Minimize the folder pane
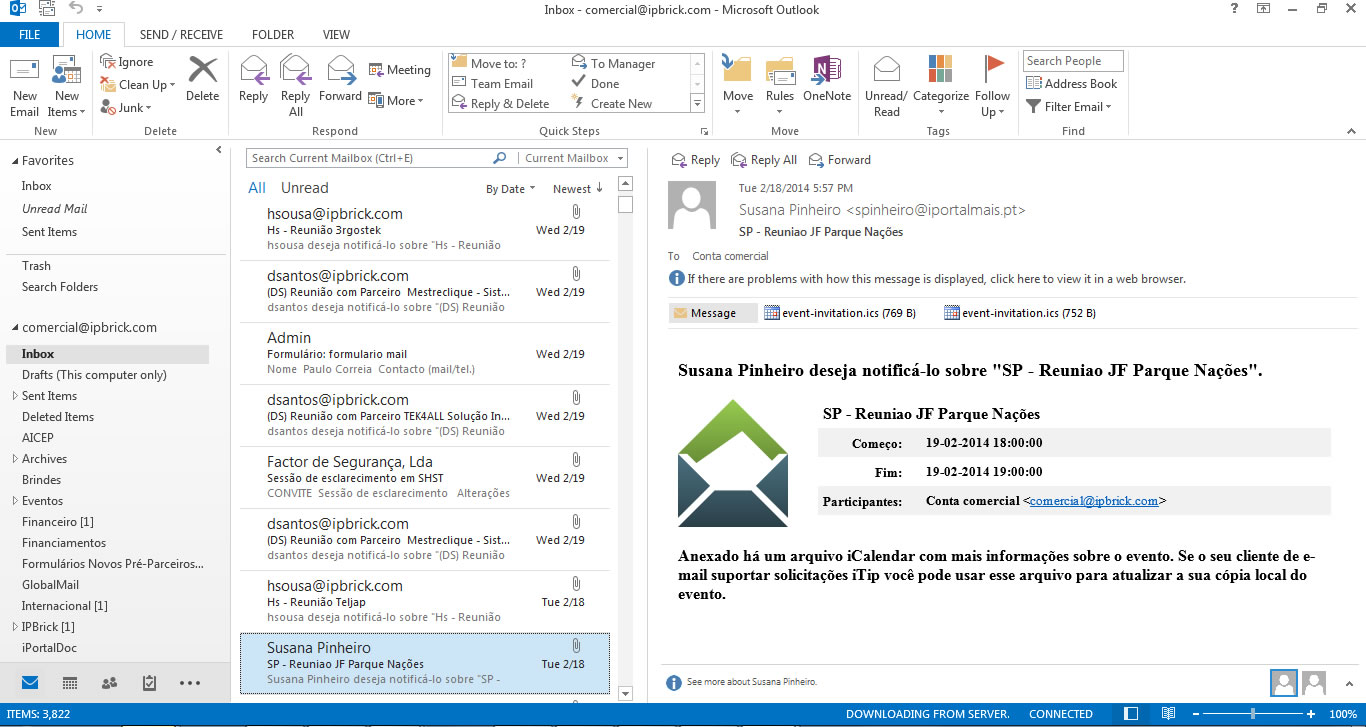 [x=219, y=150]
